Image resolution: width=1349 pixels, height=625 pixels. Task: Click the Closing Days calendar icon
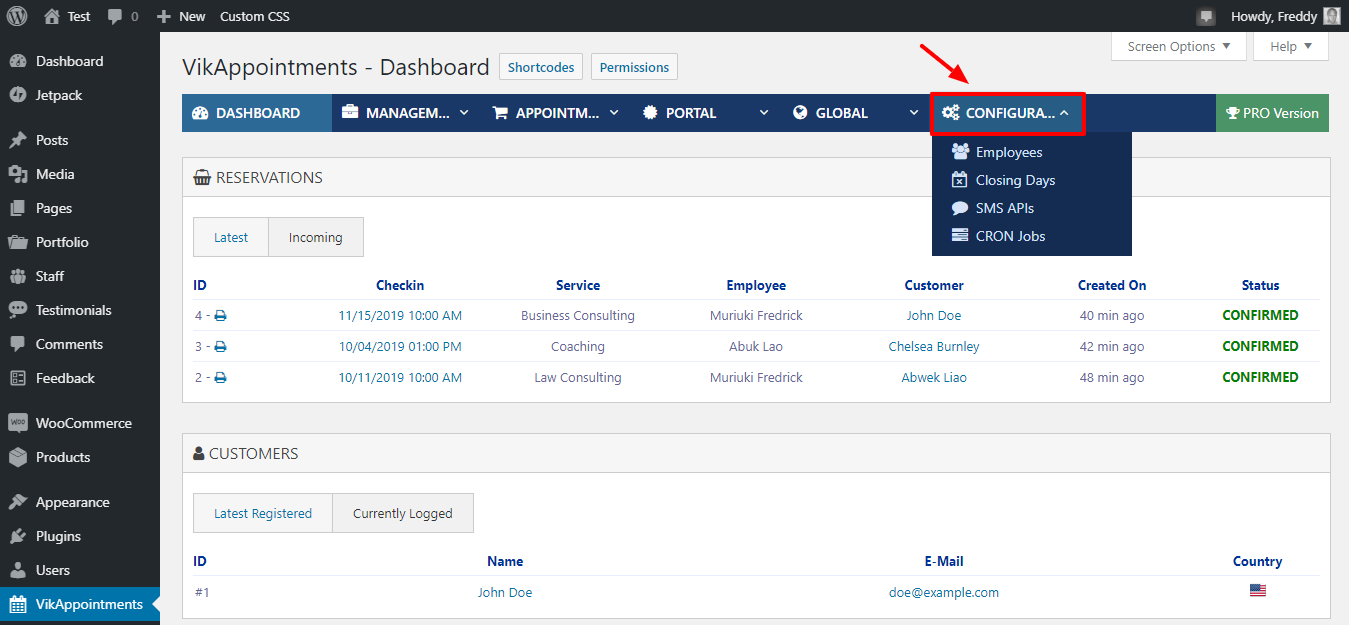pos(960,180)
